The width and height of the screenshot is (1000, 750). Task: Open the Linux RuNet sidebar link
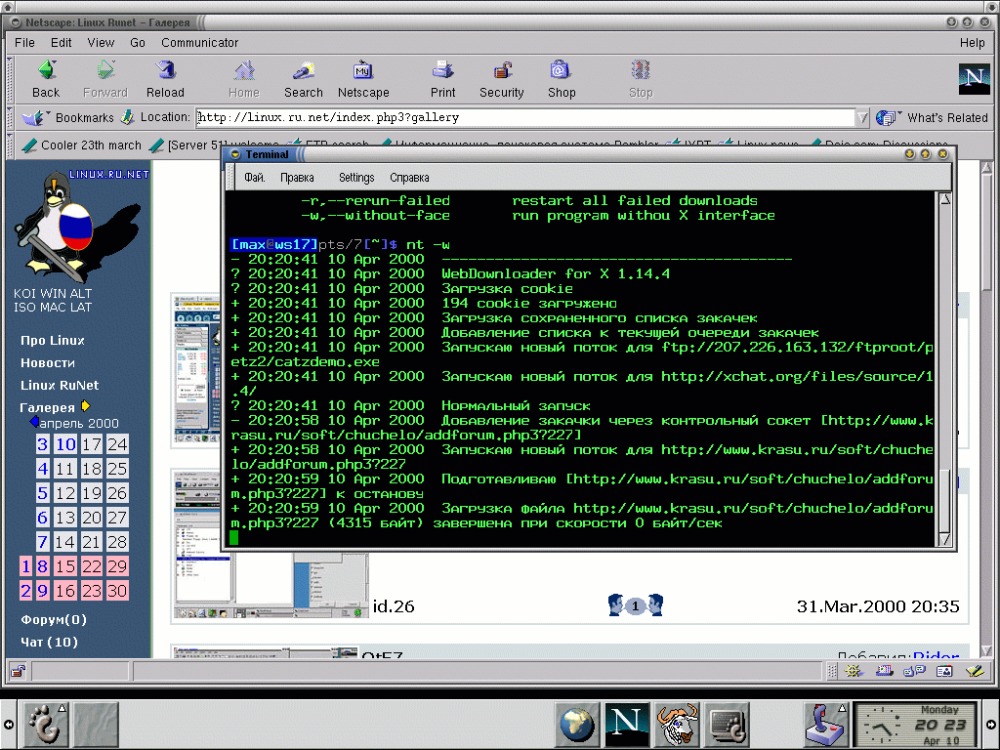coord(59,385)
